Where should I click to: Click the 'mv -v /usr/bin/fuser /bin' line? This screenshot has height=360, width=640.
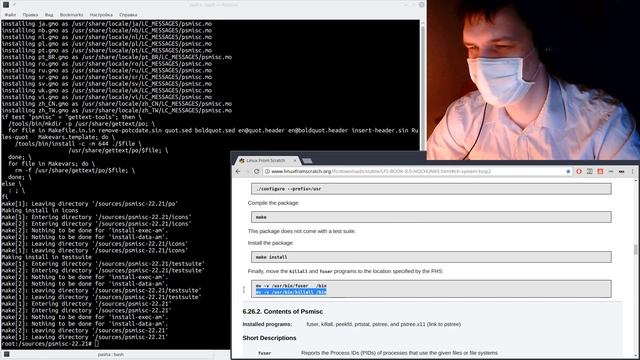(x=291, y=286)
